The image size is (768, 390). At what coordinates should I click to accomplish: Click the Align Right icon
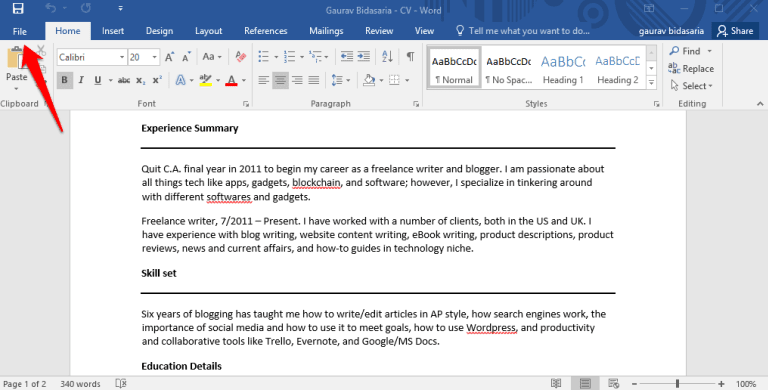(297, 80)
